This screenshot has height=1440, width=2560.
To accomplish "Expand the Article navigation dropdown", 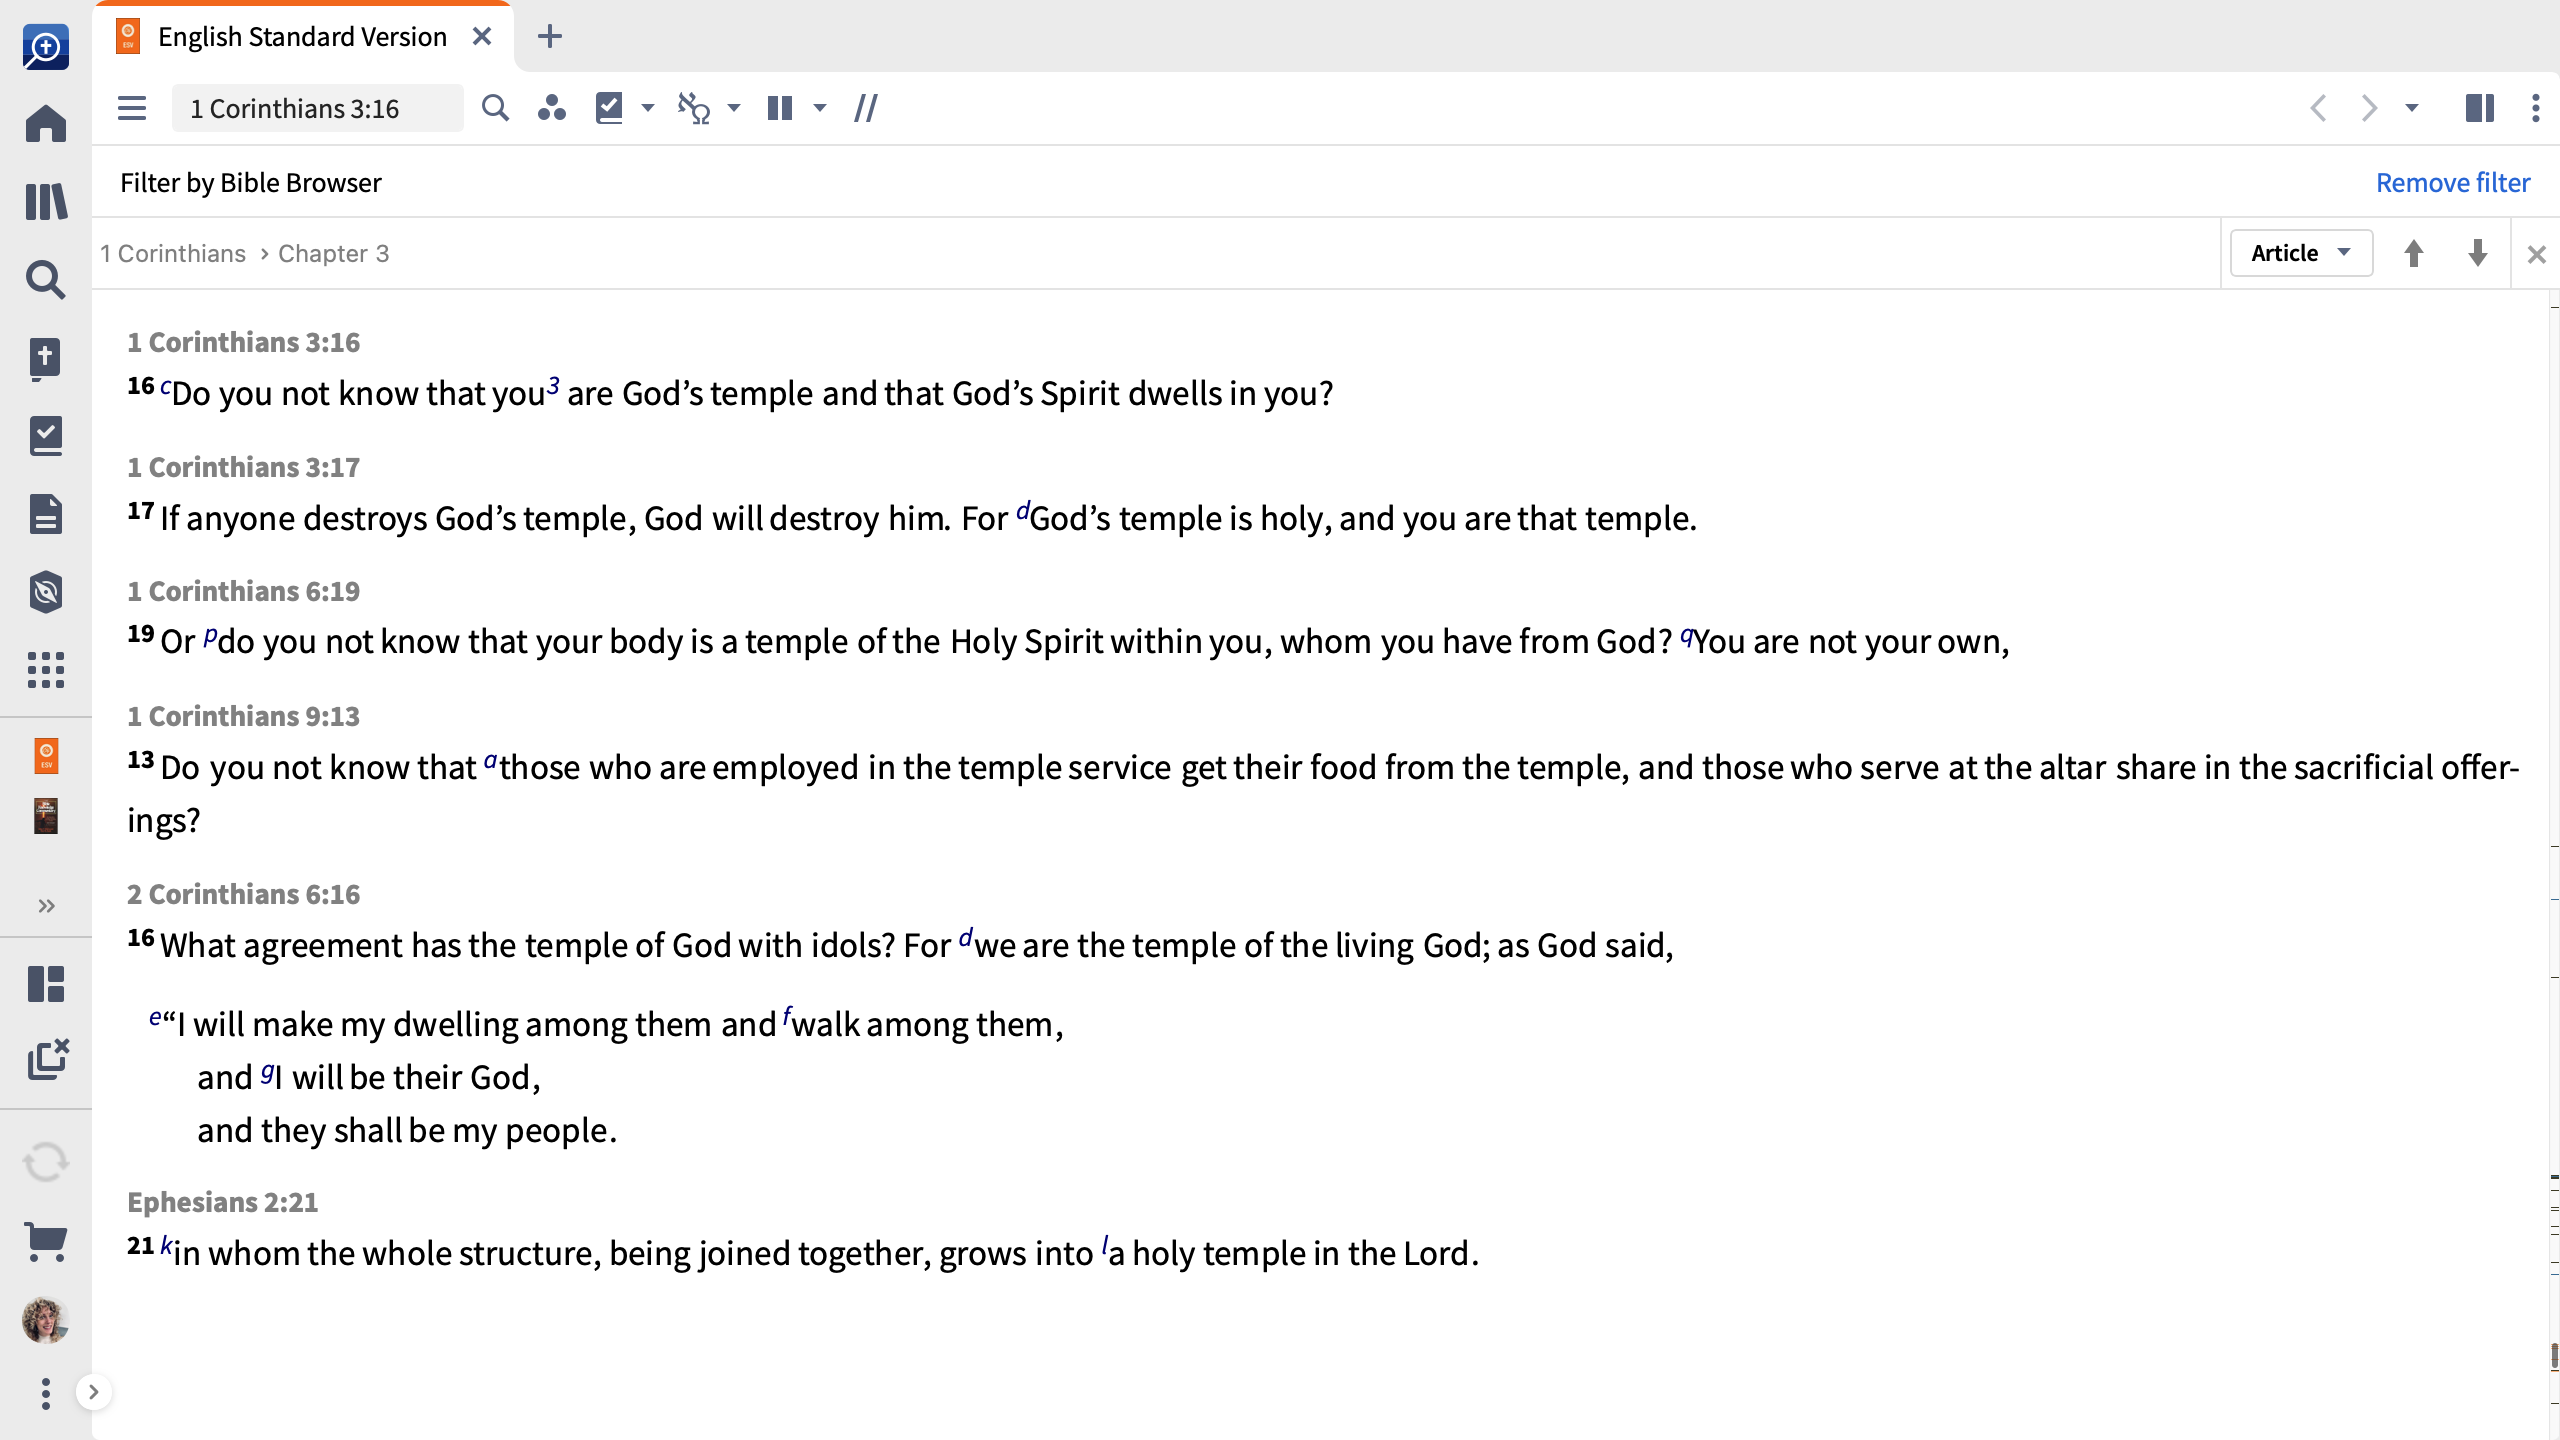I will point(2301,253).
